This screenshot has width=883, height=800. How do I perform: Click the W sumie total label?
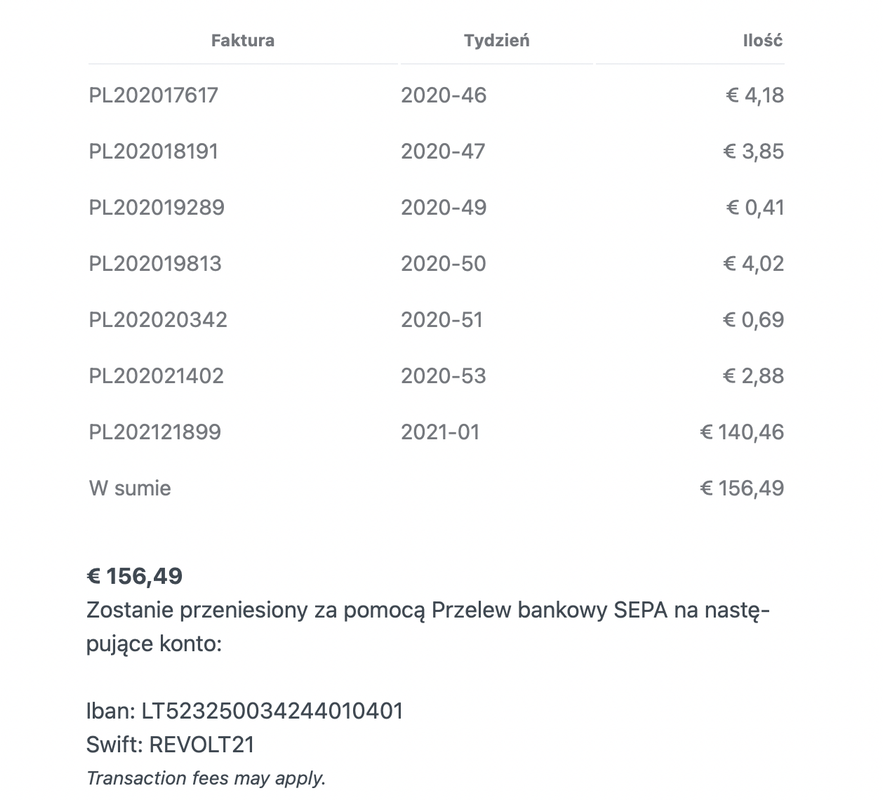tap(130, 488)
